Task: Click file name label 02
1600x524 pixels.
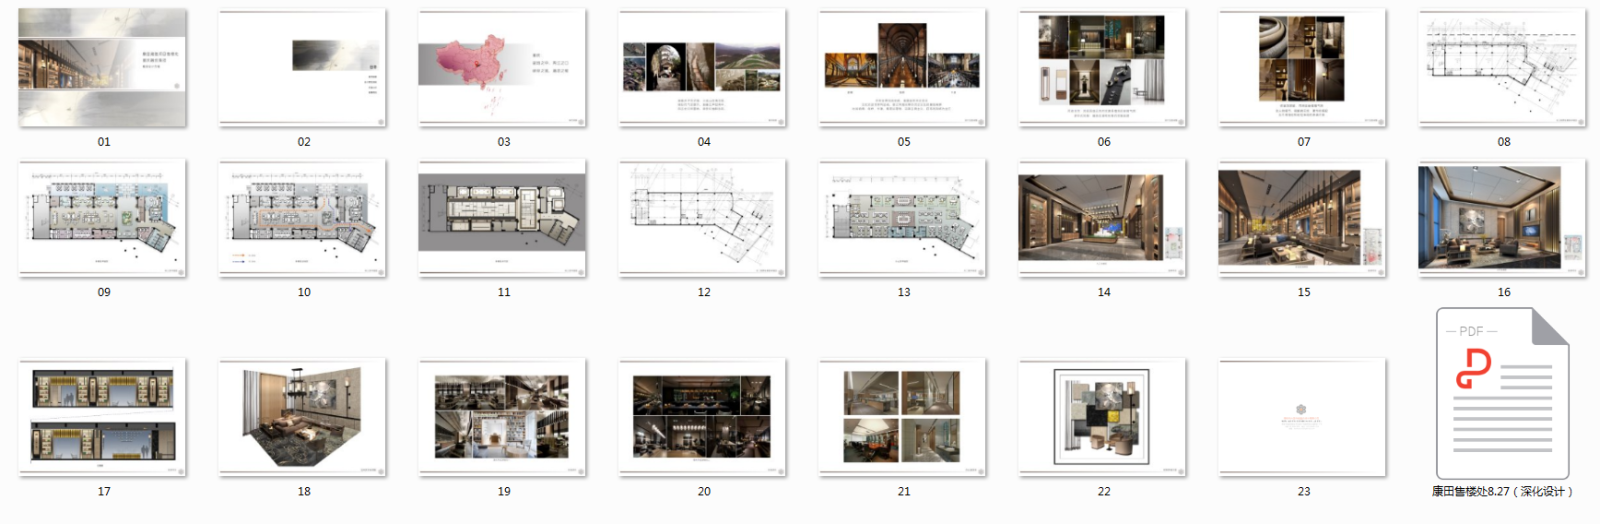Action: tap(304, 142)
